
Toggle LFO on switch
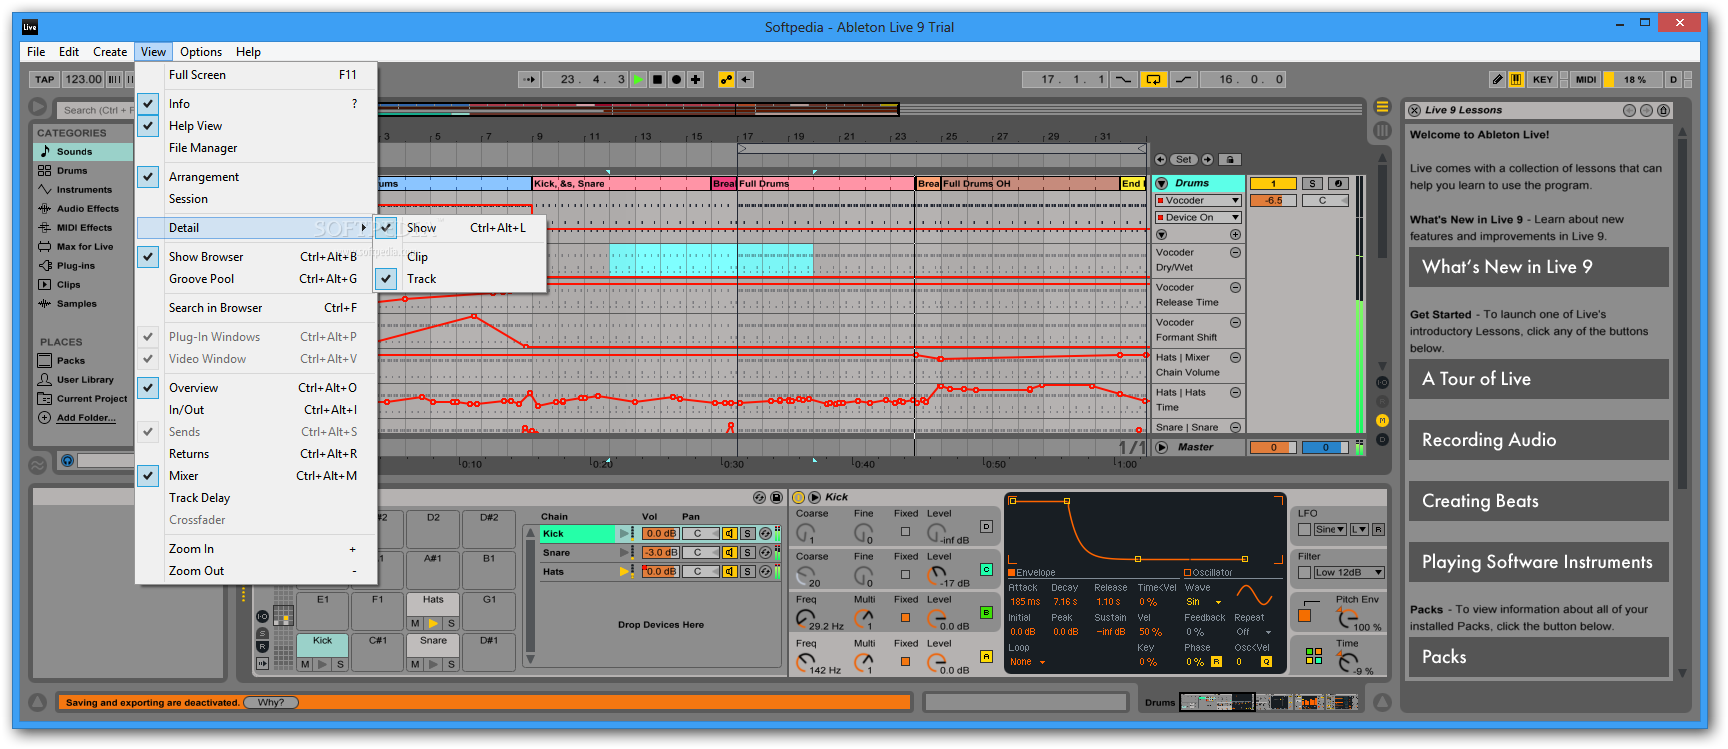pos(1304,529)
